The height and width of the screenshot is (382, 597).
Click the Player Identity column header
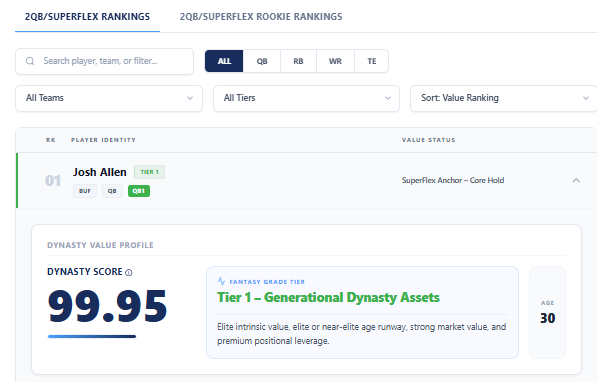click(103, 140)
